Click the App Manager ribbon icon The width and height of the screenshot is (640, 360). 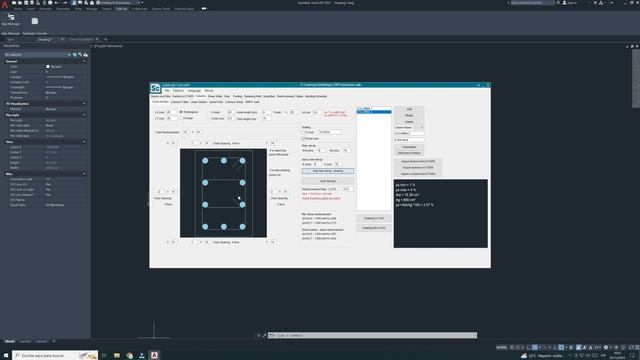[11, 17]
